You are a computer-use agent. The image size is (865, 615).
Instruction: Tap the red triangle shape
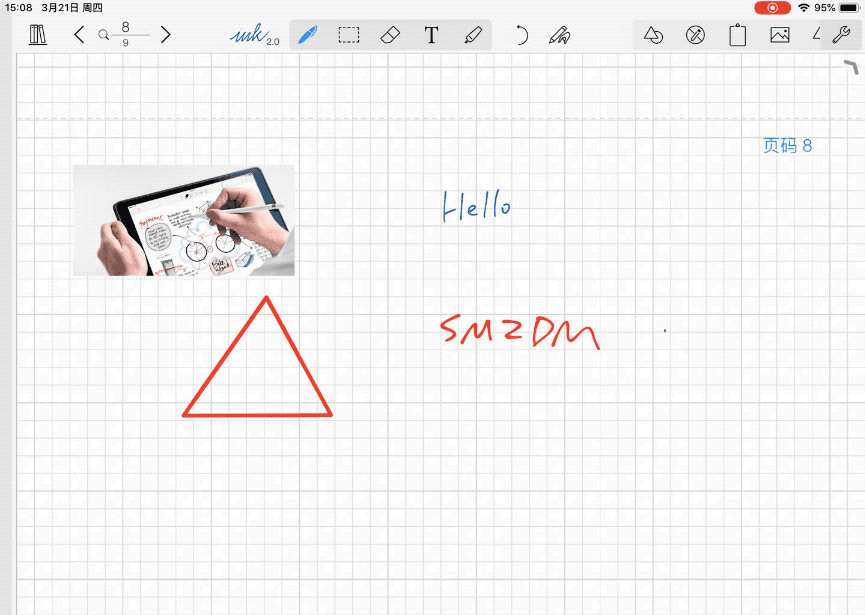(x=257, y=356)
